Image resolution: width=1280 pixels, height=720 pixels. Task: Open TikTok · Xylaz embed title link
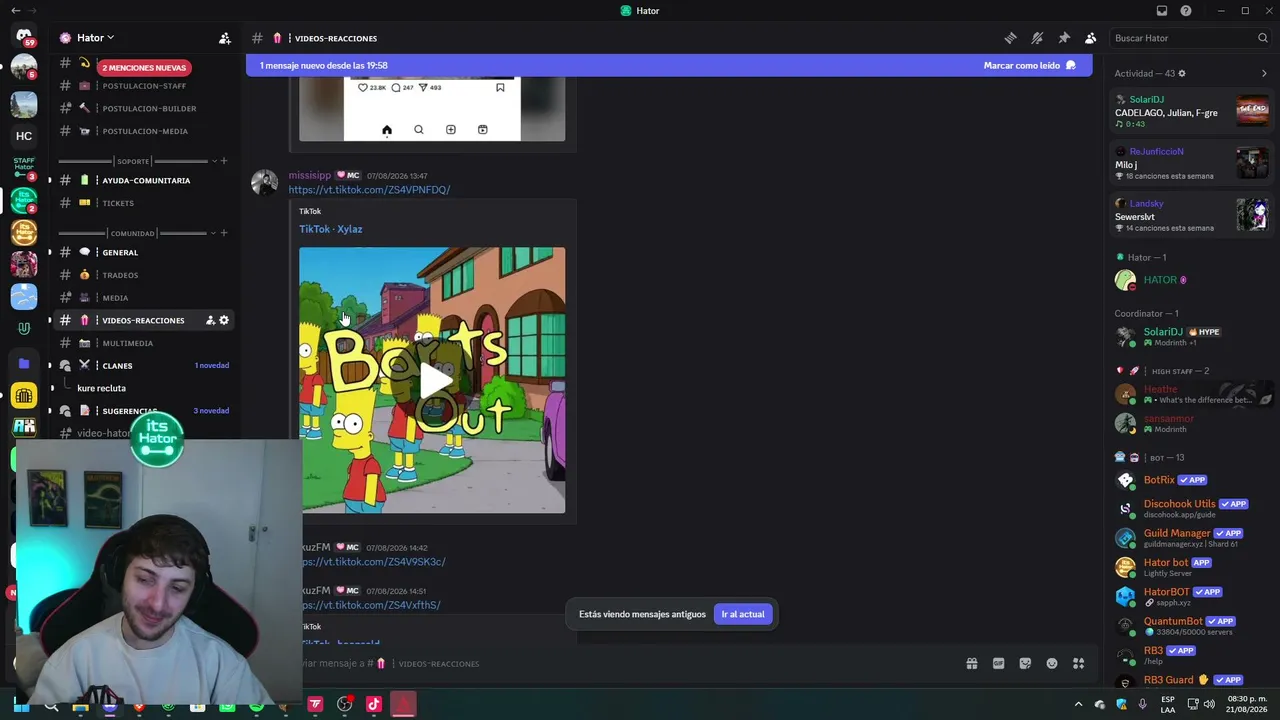tap(330, 229)
